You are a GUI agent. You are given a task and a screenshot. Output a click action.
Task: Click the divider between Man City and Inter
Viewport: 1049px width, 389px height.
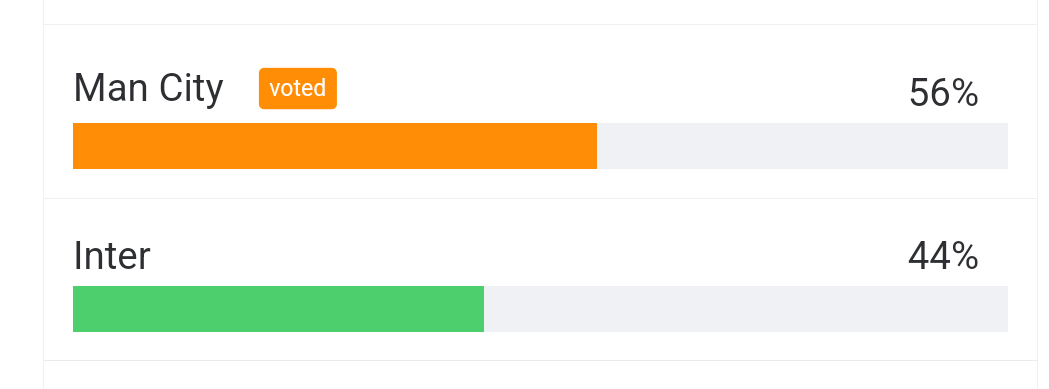(x=541, y=198)
